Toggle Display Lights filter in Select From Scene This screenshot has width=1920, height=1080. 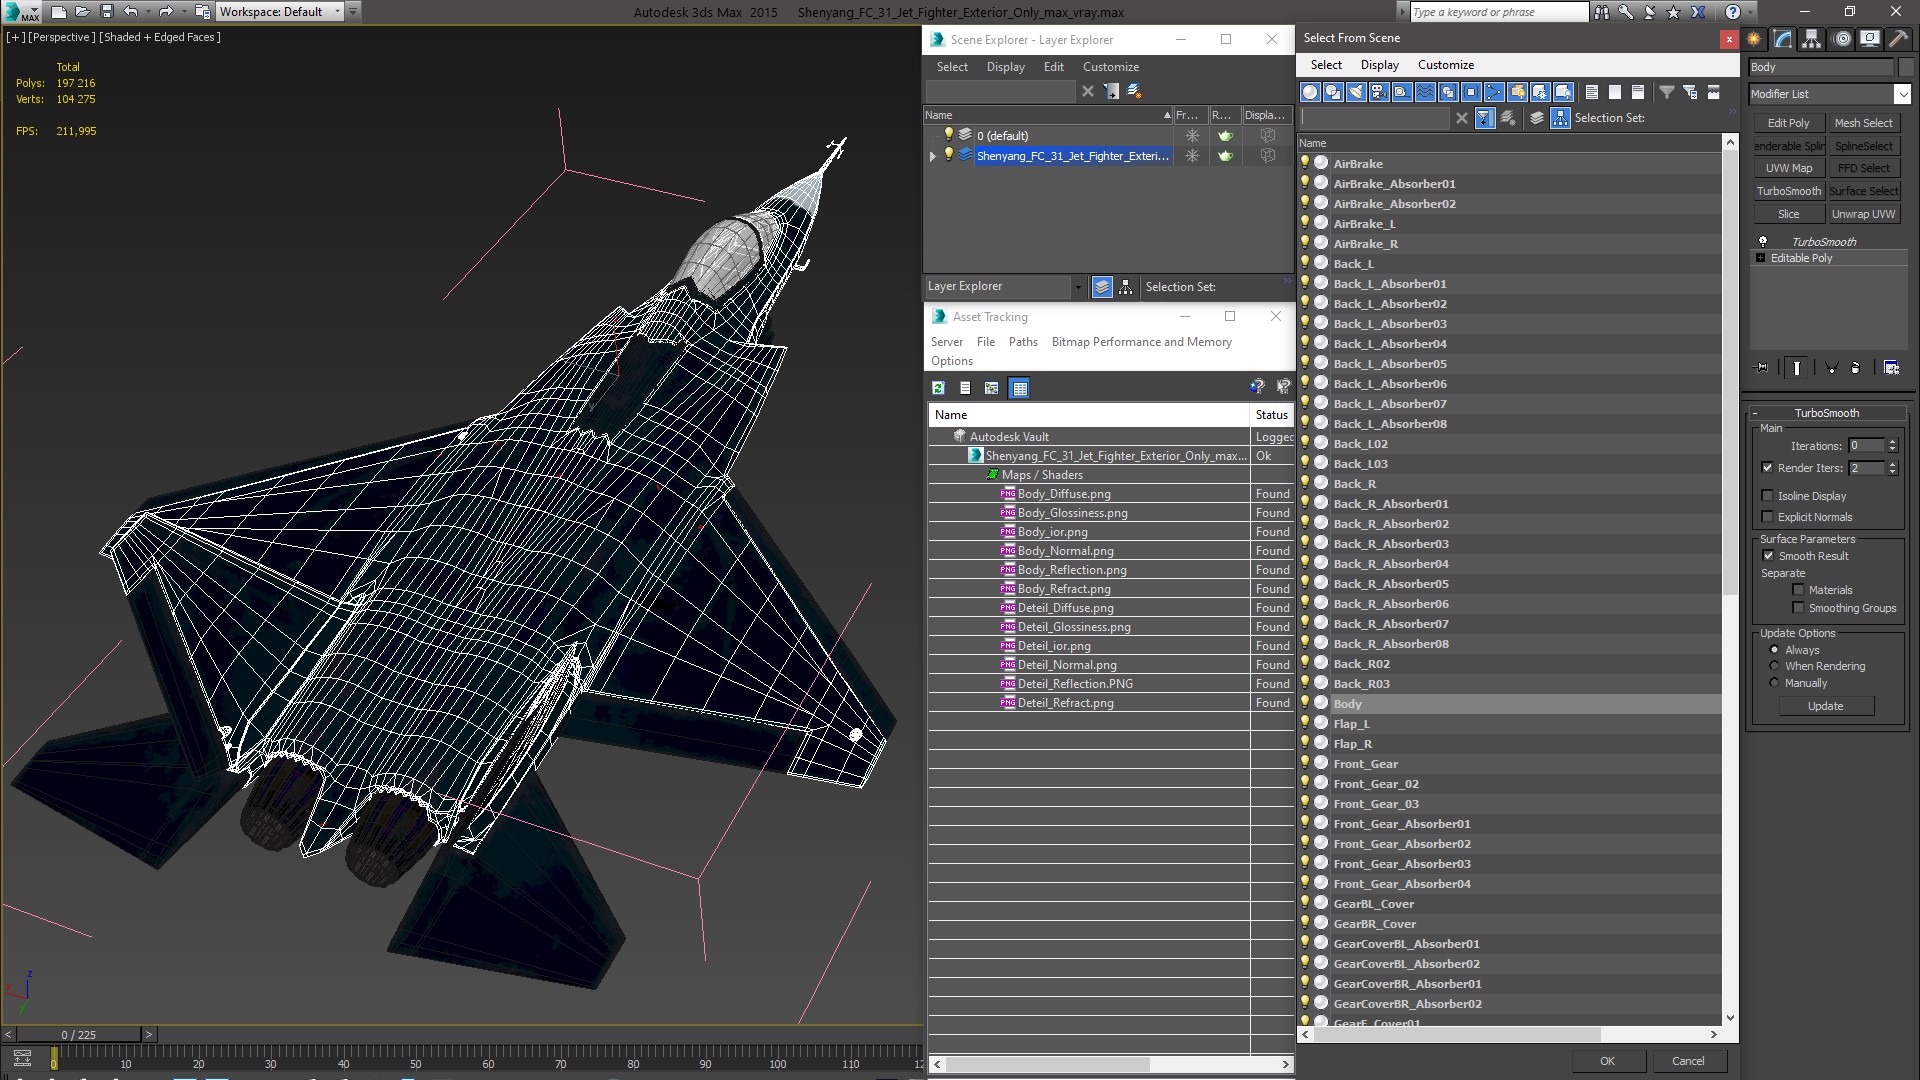pyautogui.click(x=1356, y=92)
